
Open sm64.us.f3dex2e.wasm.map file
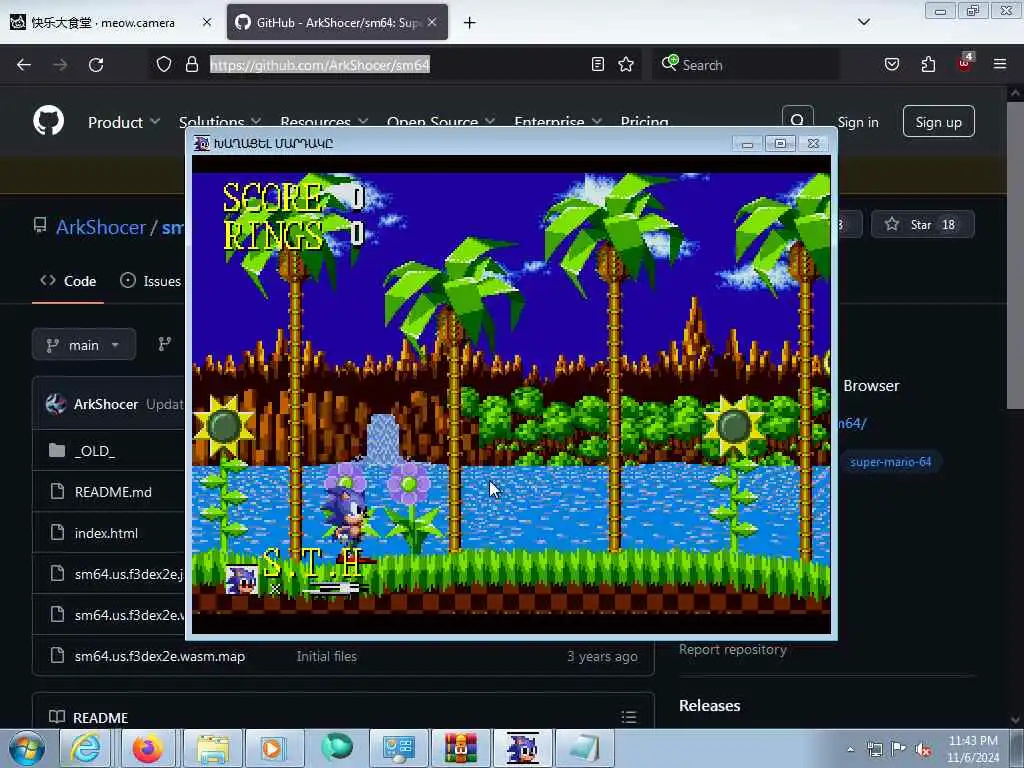click(159, 656)
